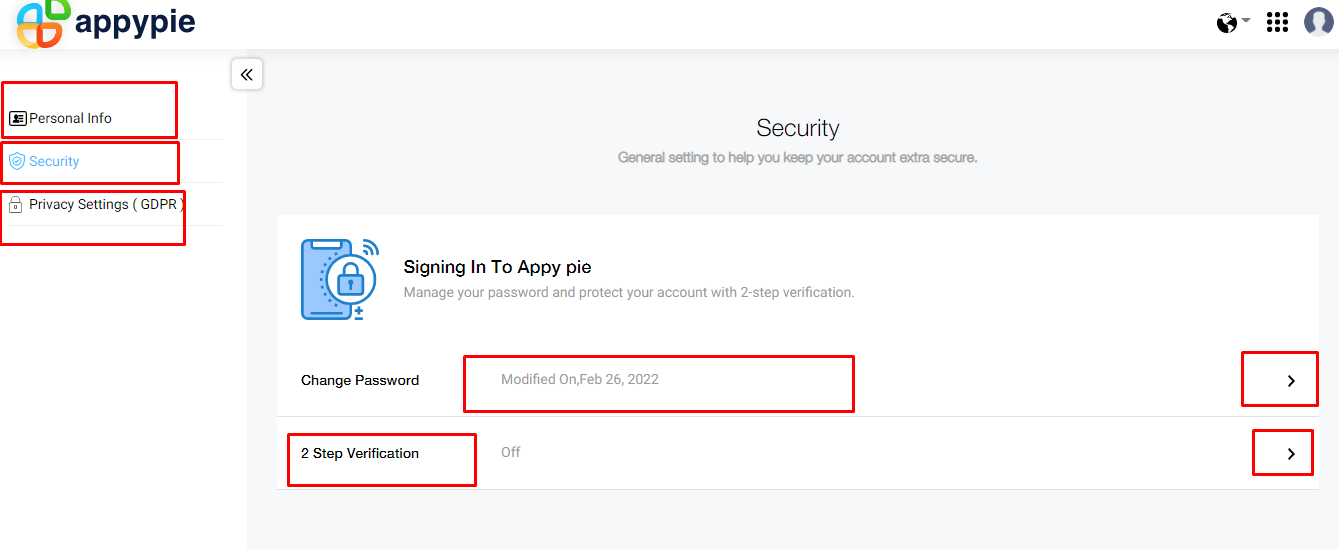The image size is (1339, 549).
Task: Expand 2 Step Verification with its arrow
Action: (x=1290, y=453)
